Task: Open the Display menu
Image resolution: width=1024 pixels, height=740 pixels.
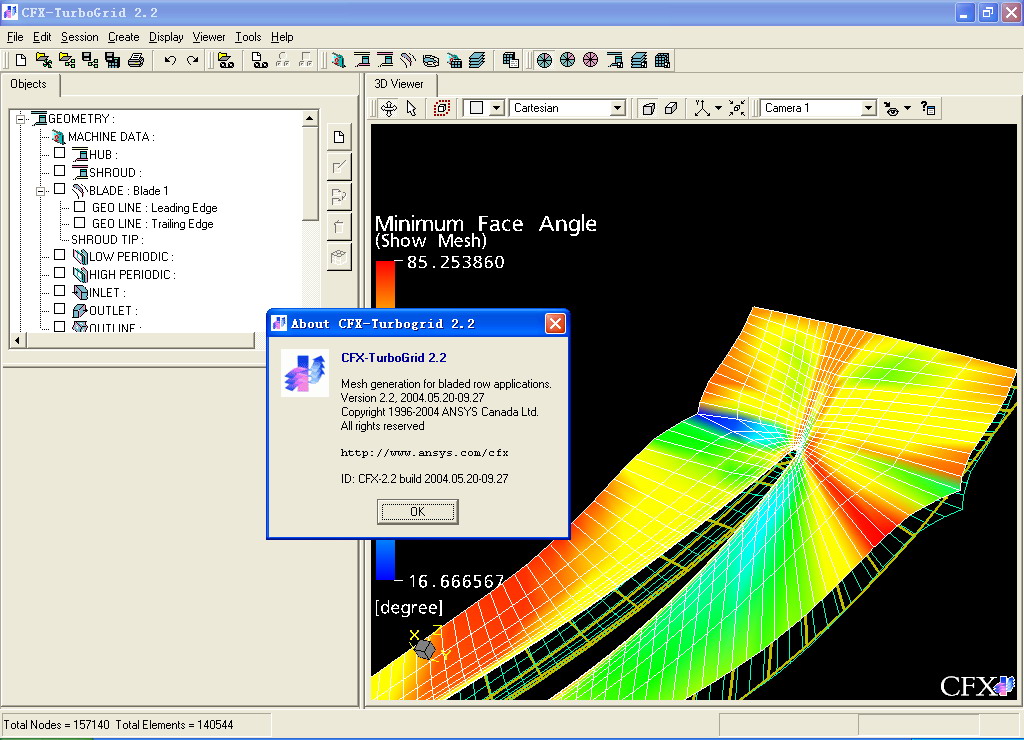Action: pyautogui.click(x=166, y=37)
